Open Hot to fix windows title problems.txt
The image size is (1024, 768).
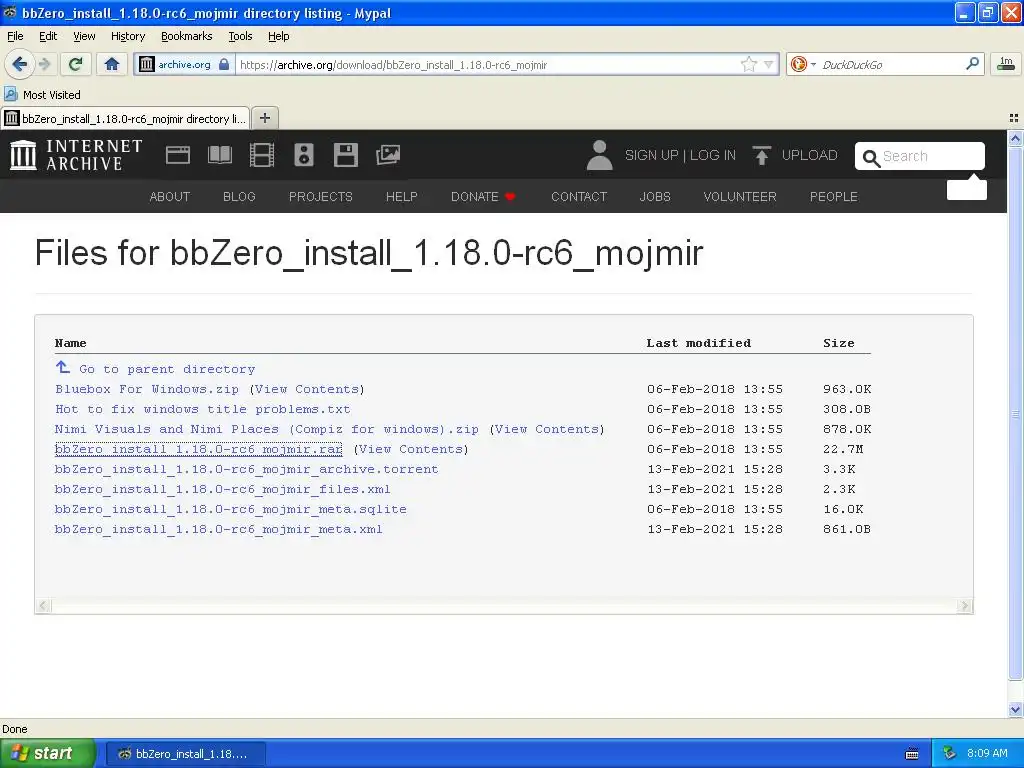pyautogui.click(x=202, y=409)
